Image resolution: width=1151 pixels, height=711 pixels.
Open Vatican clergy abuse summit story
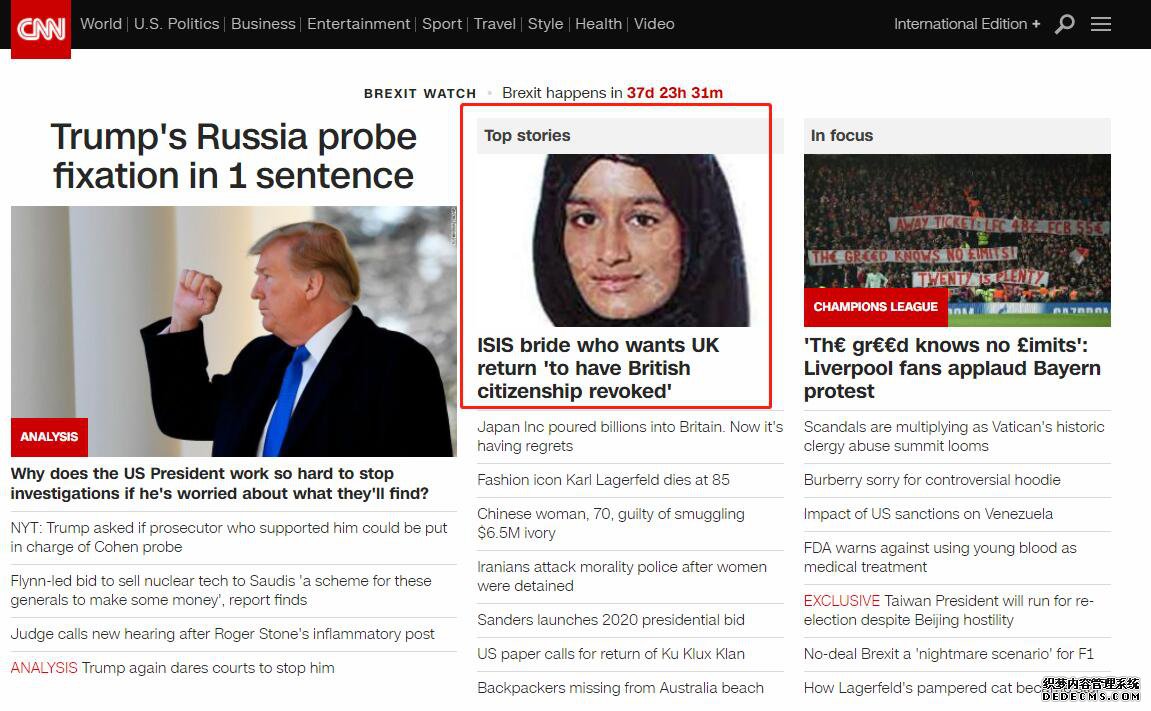(954, 437)
